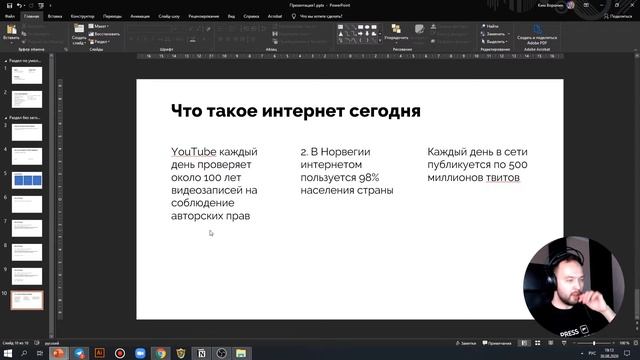This screenshot has width=640, height=360.
Task: Collapse the first section in slide panel
Action: [6, 61]
